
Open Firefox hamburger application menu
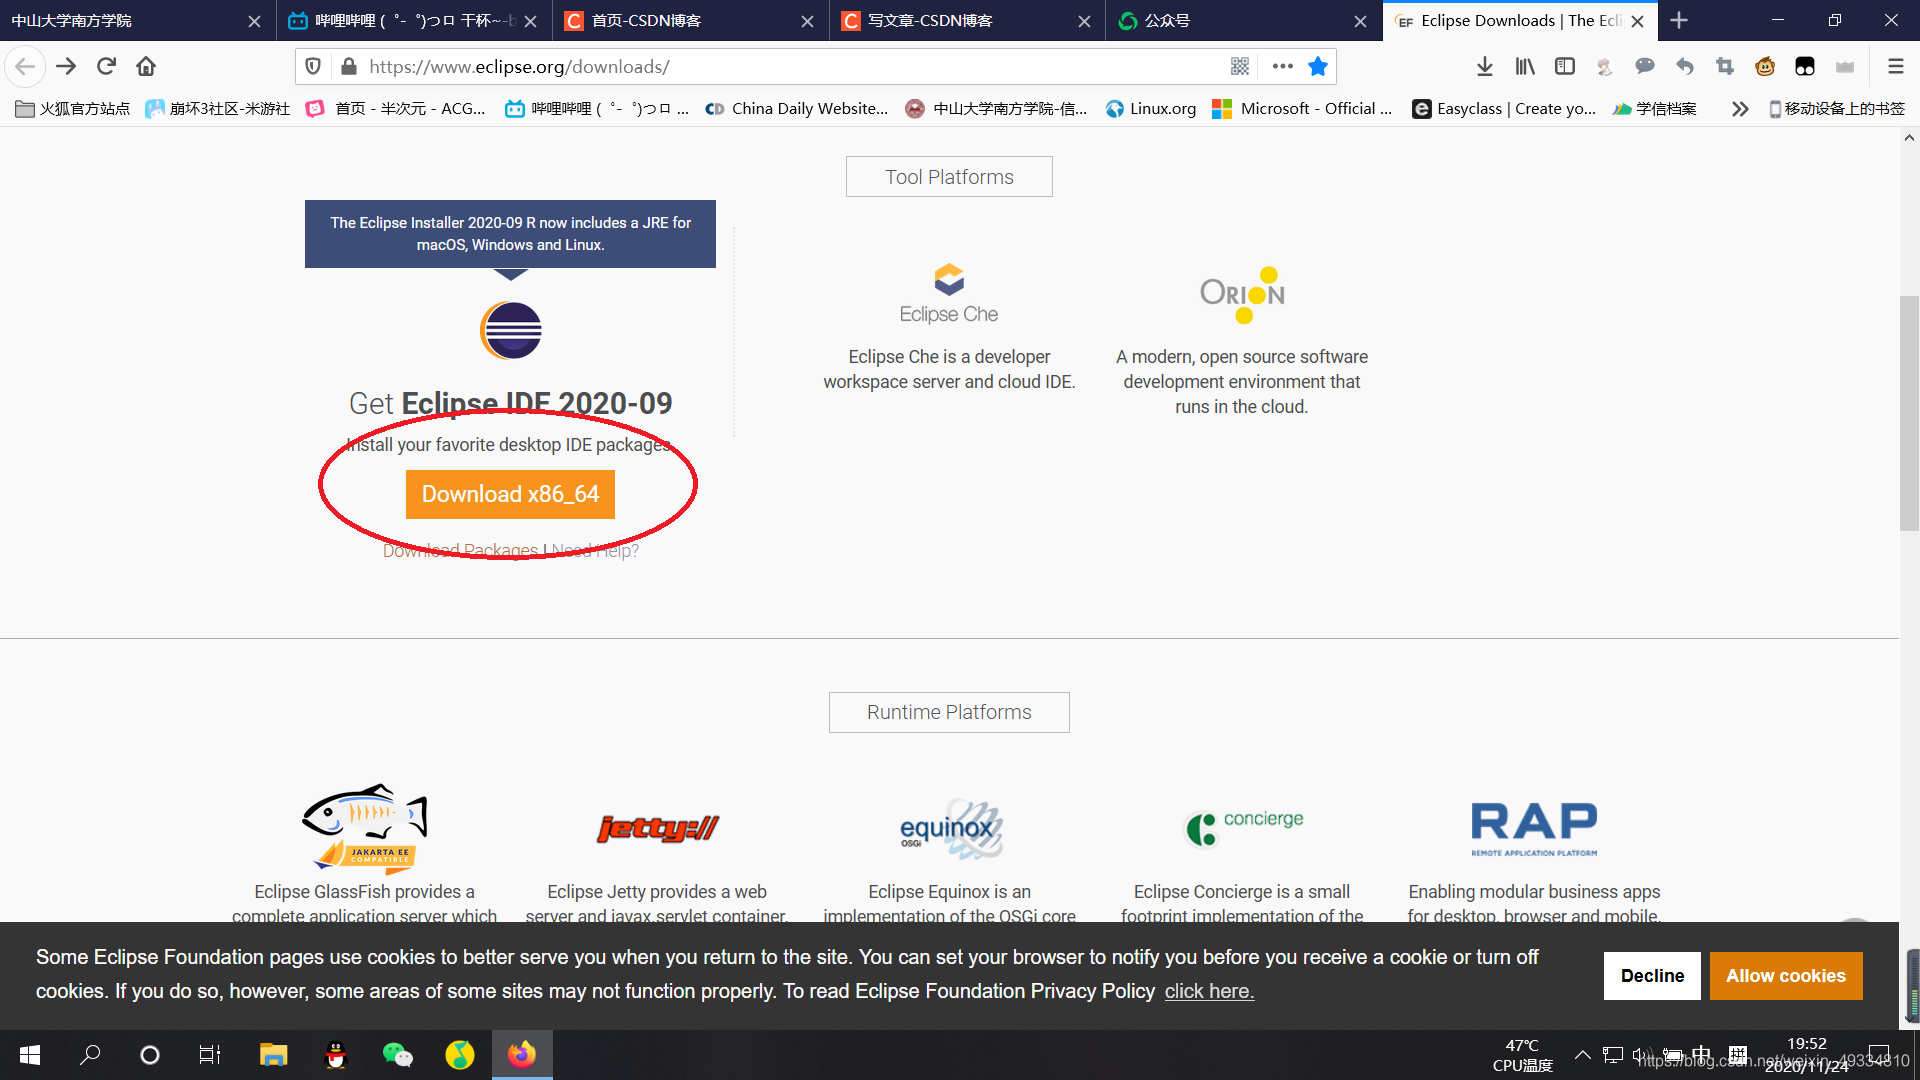pos(1895,66)
